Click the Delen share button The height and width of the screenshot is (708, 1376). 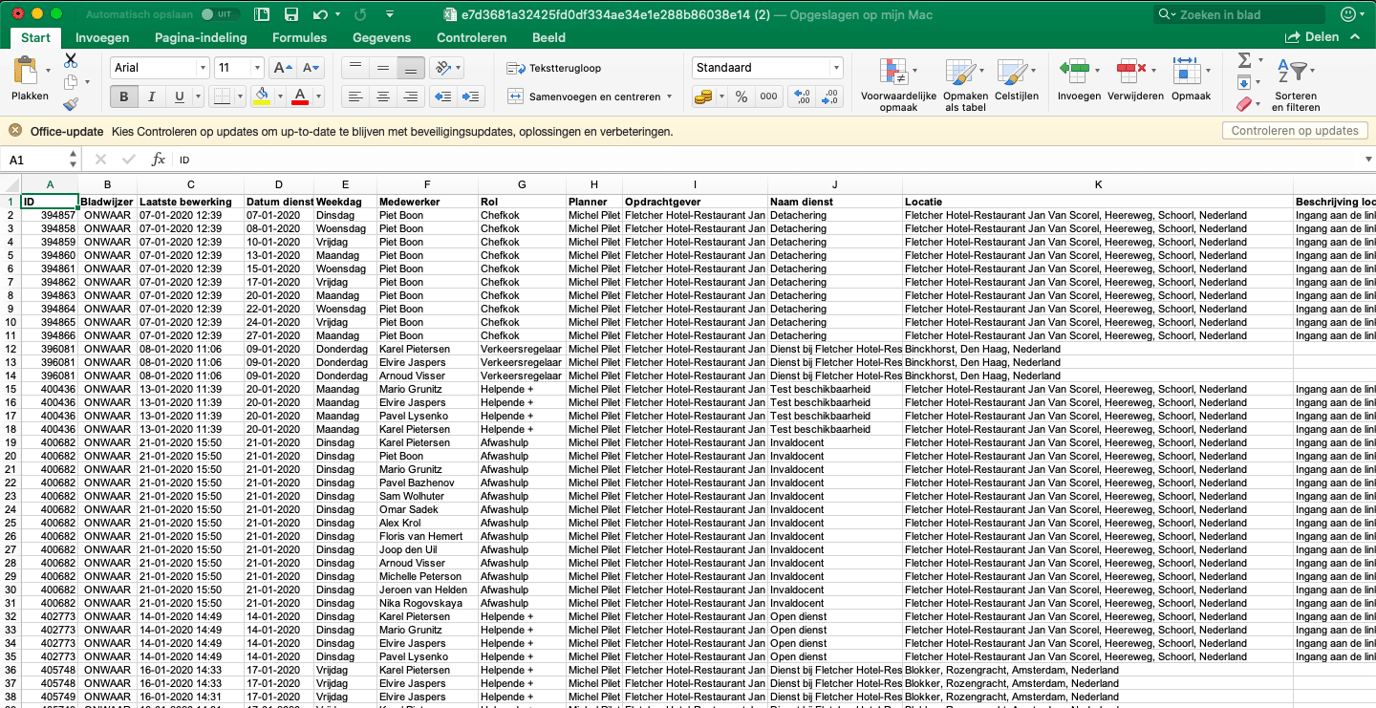coord(1312,37)
